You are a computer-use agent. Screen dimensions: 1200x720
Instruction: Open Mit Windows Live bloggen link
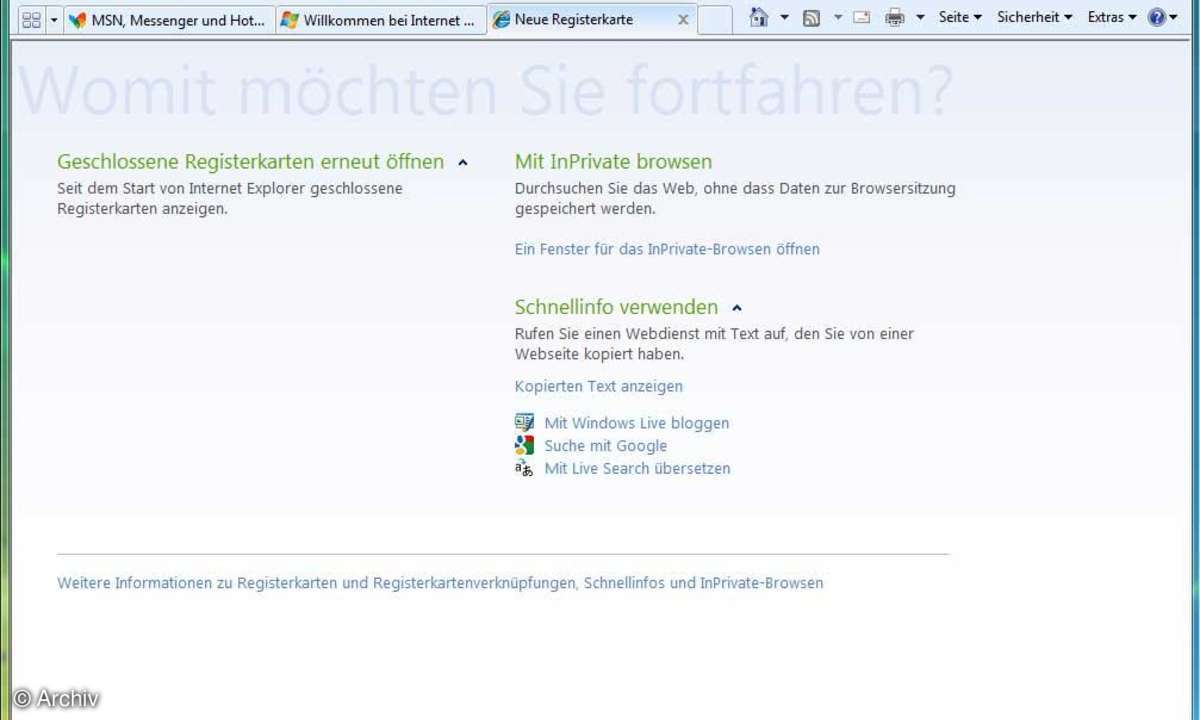pyautogui.click(x=637, y=423)
